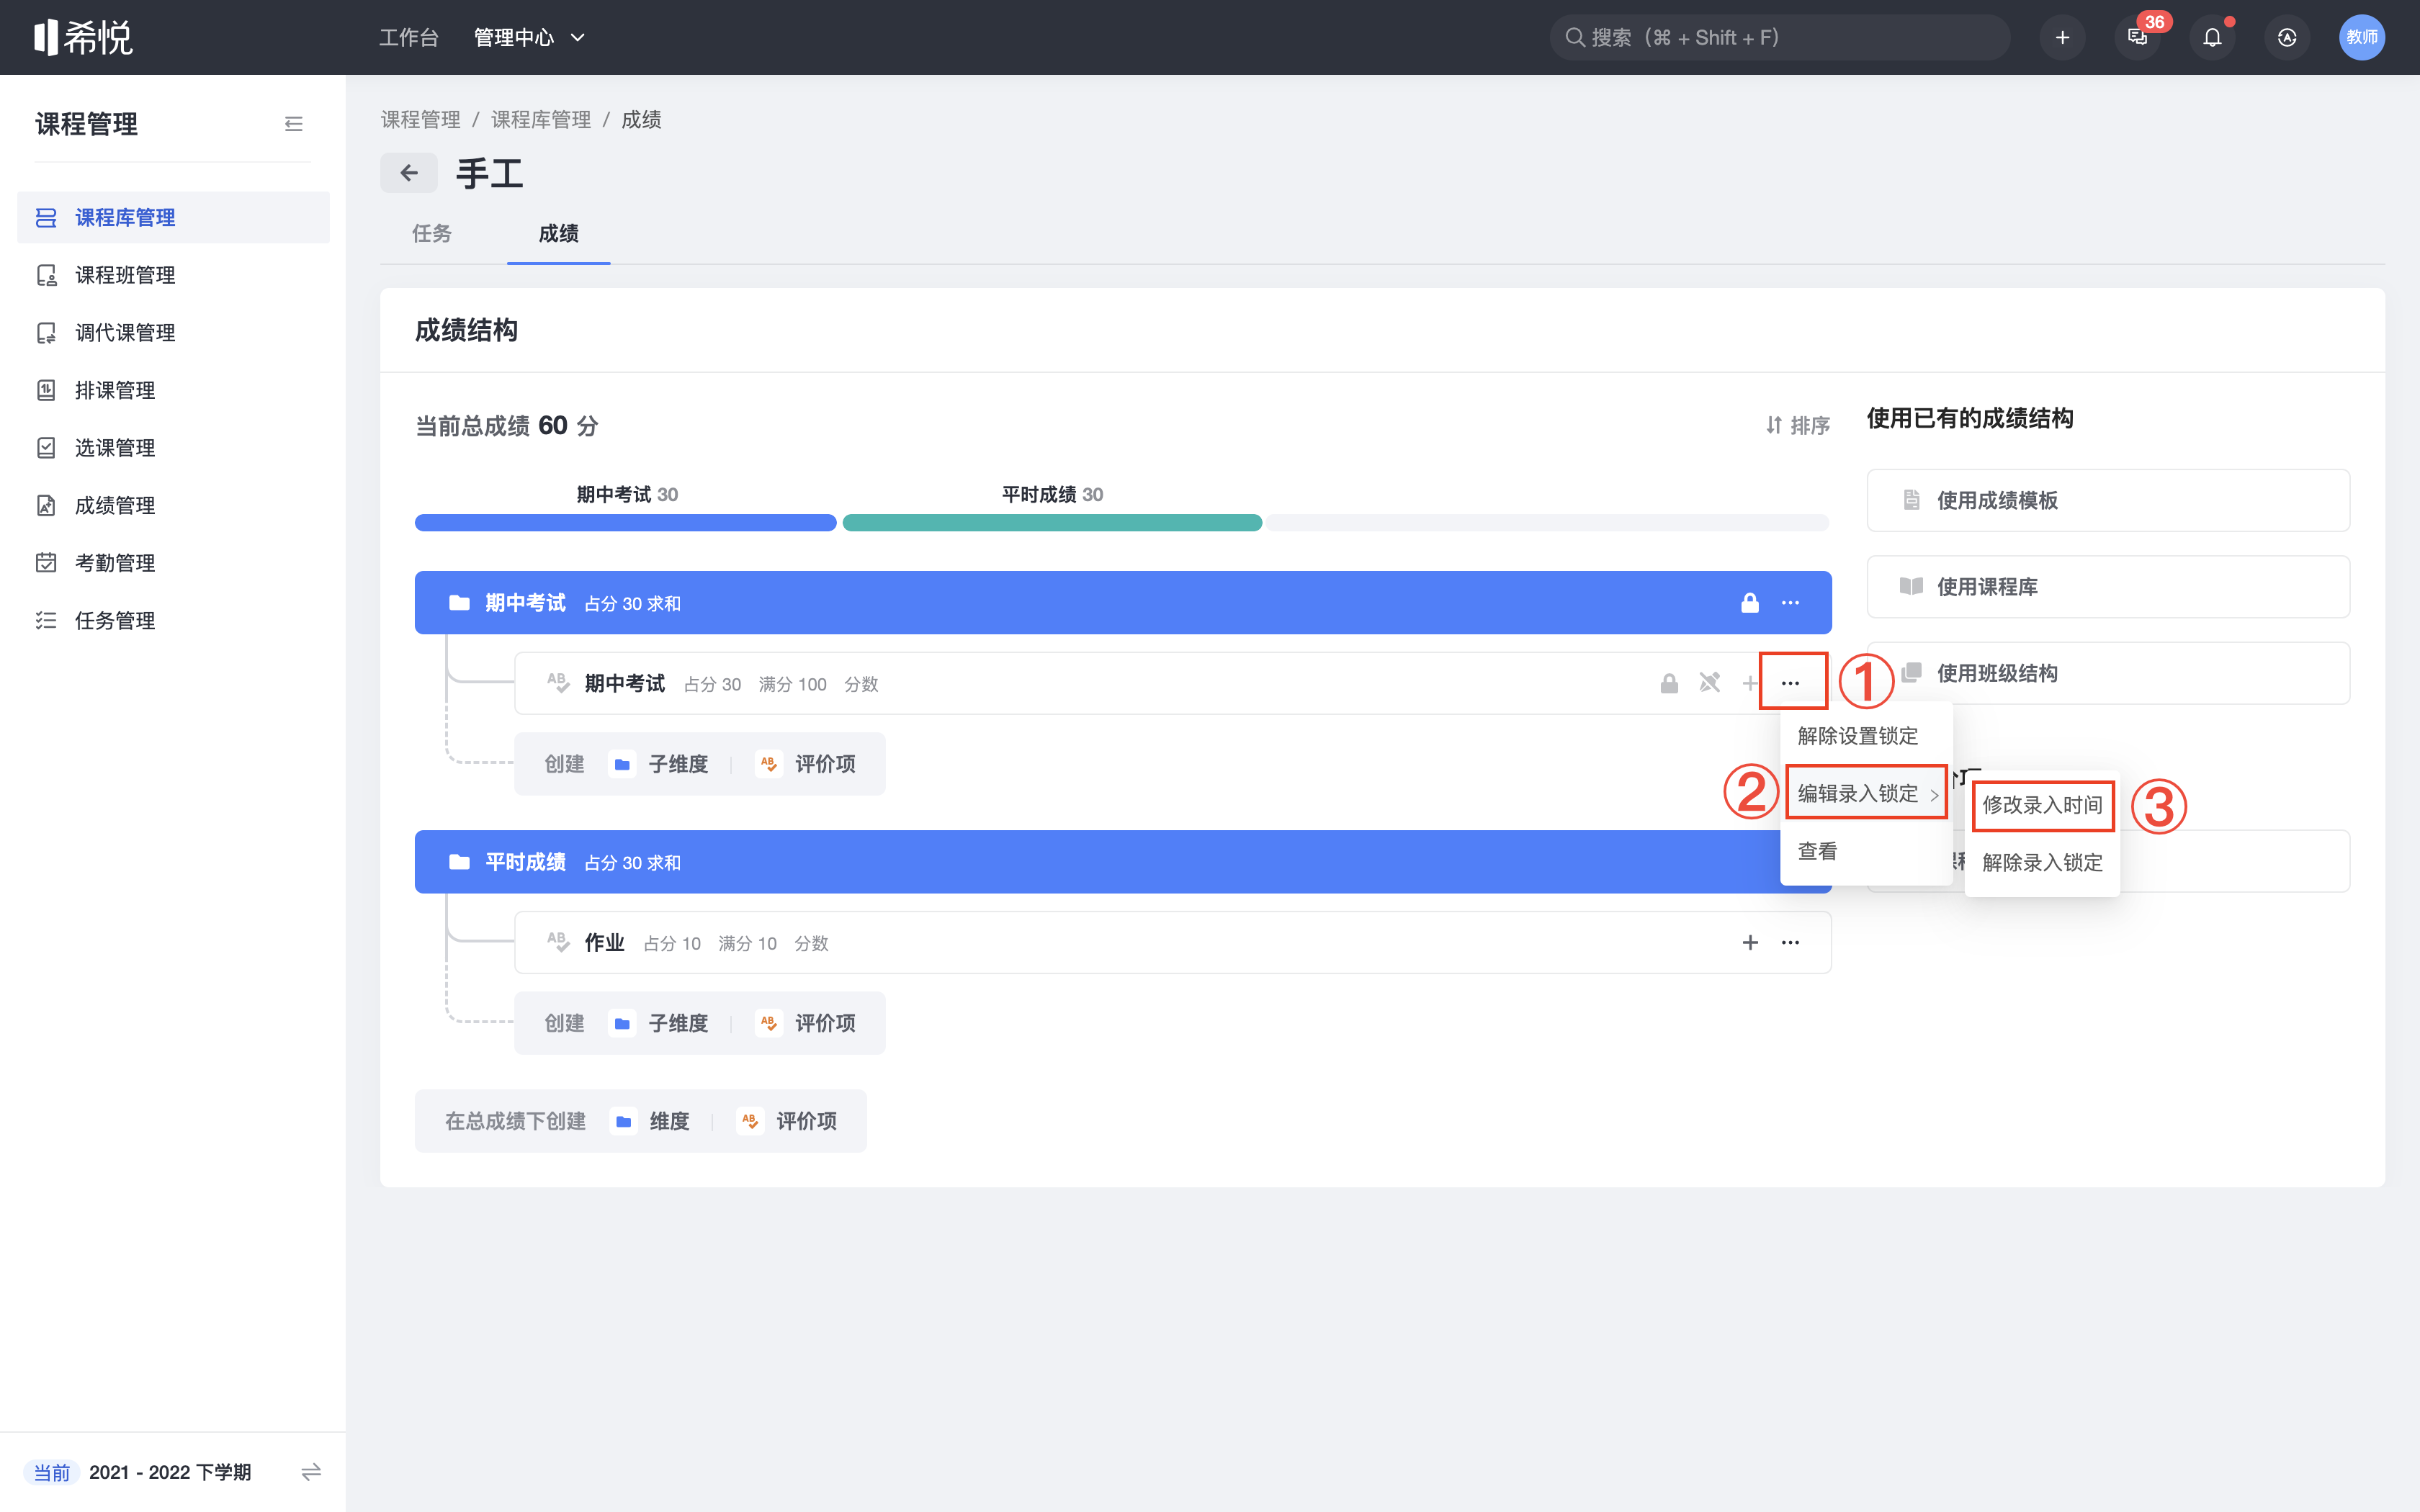Click the 作业 evaluation item name

click(x=604, y=943)
